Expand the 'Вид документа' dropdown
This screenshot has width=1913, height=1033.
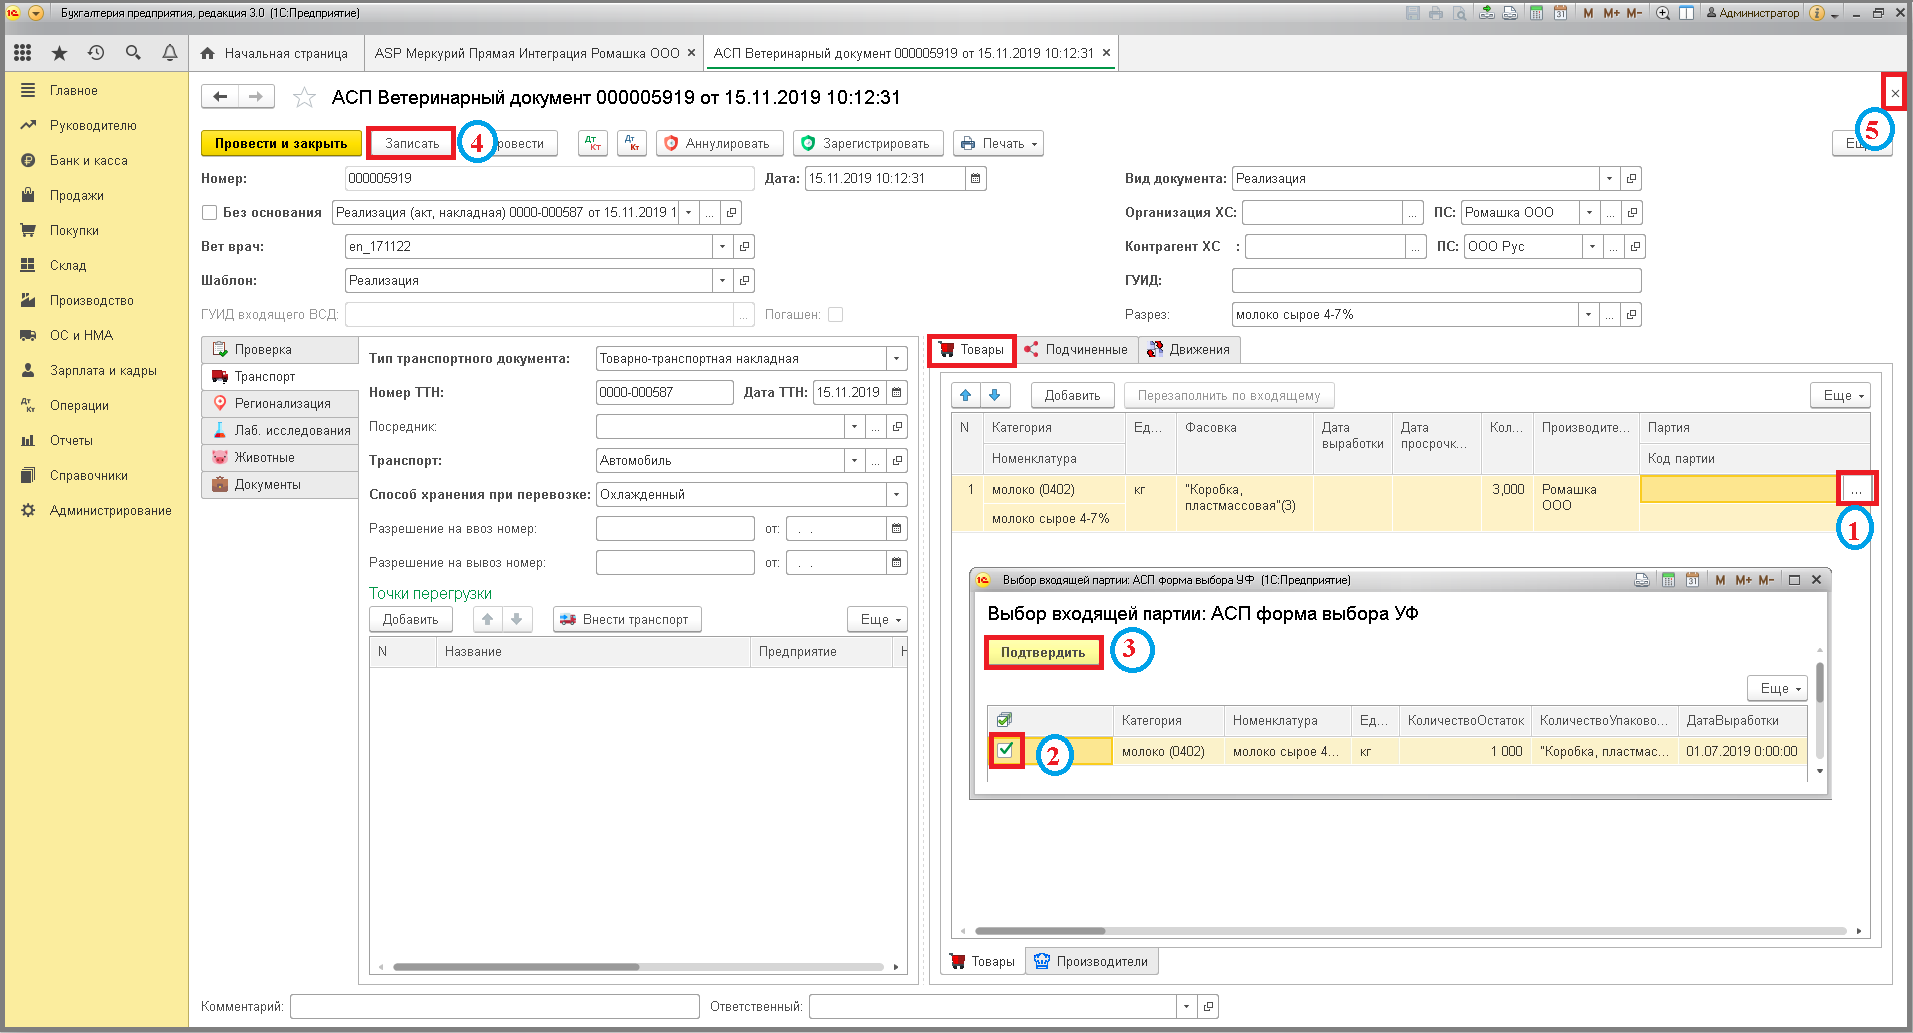[x=1609, y=178]
